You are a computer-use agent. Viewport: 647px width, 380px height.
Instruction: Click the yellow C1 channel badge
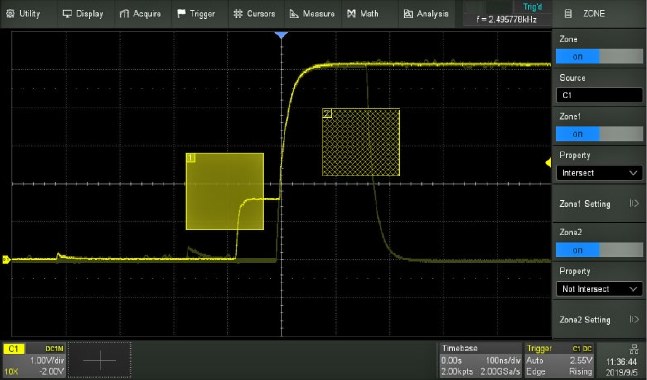[14, 349]
